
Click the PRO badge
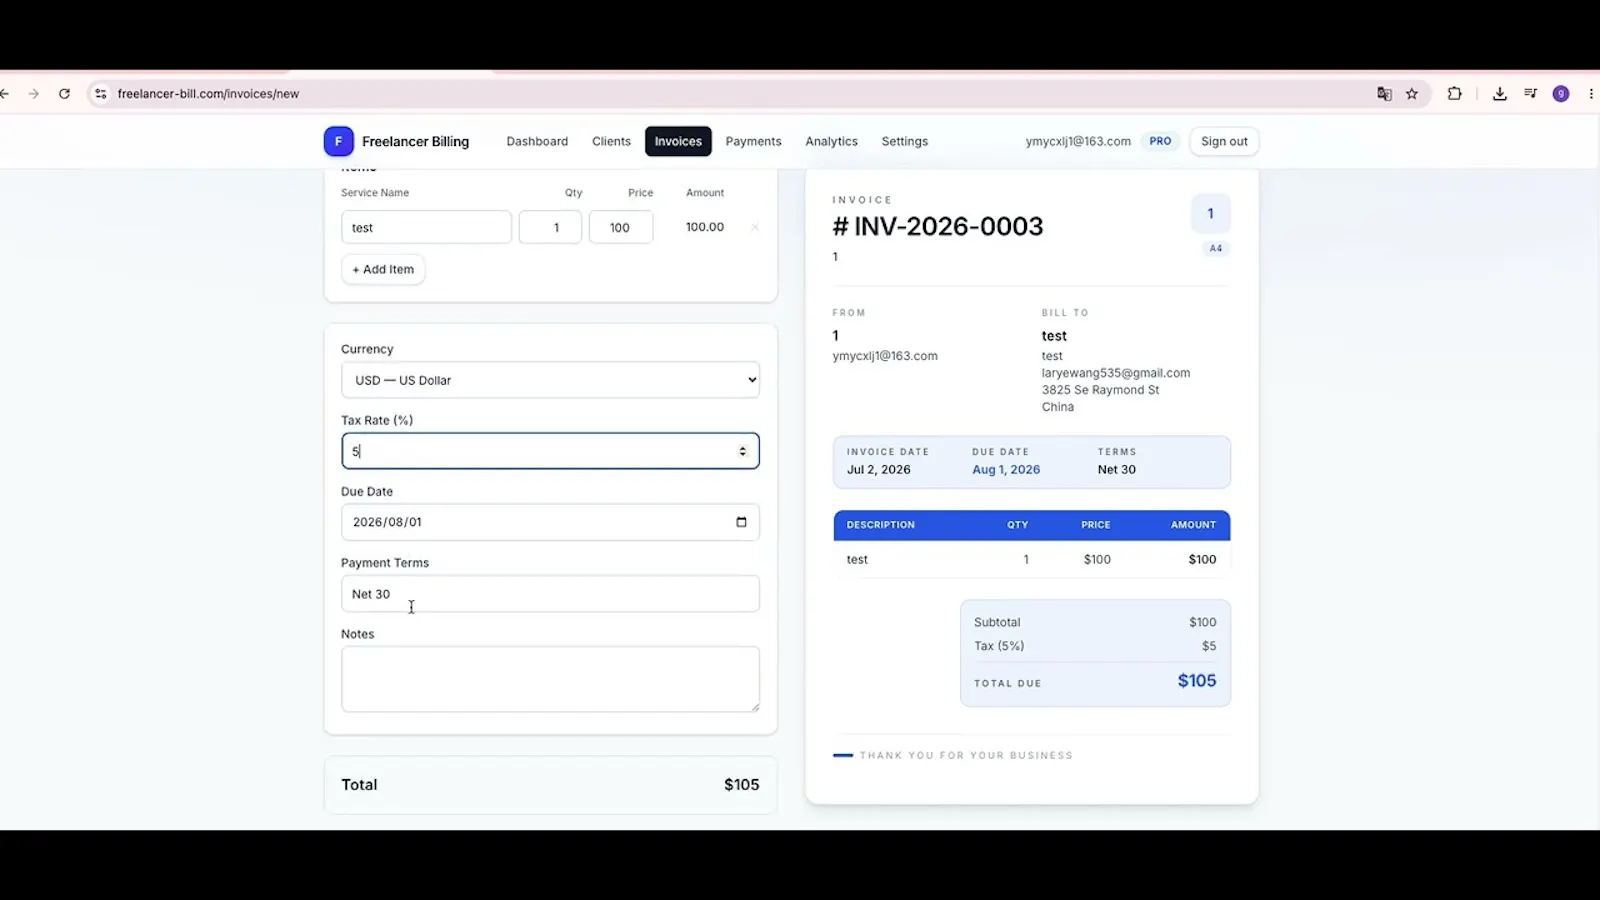pyautogui.click(x=1160, y=141)
